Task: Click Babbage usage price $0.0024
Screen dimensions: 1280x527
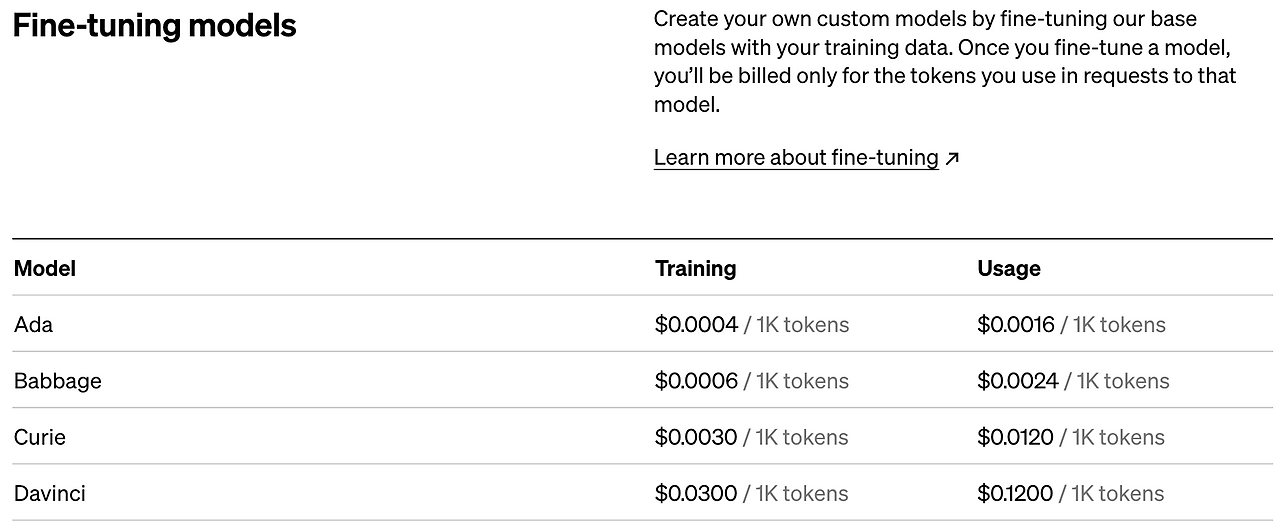Action: [x=1018, y=381]
